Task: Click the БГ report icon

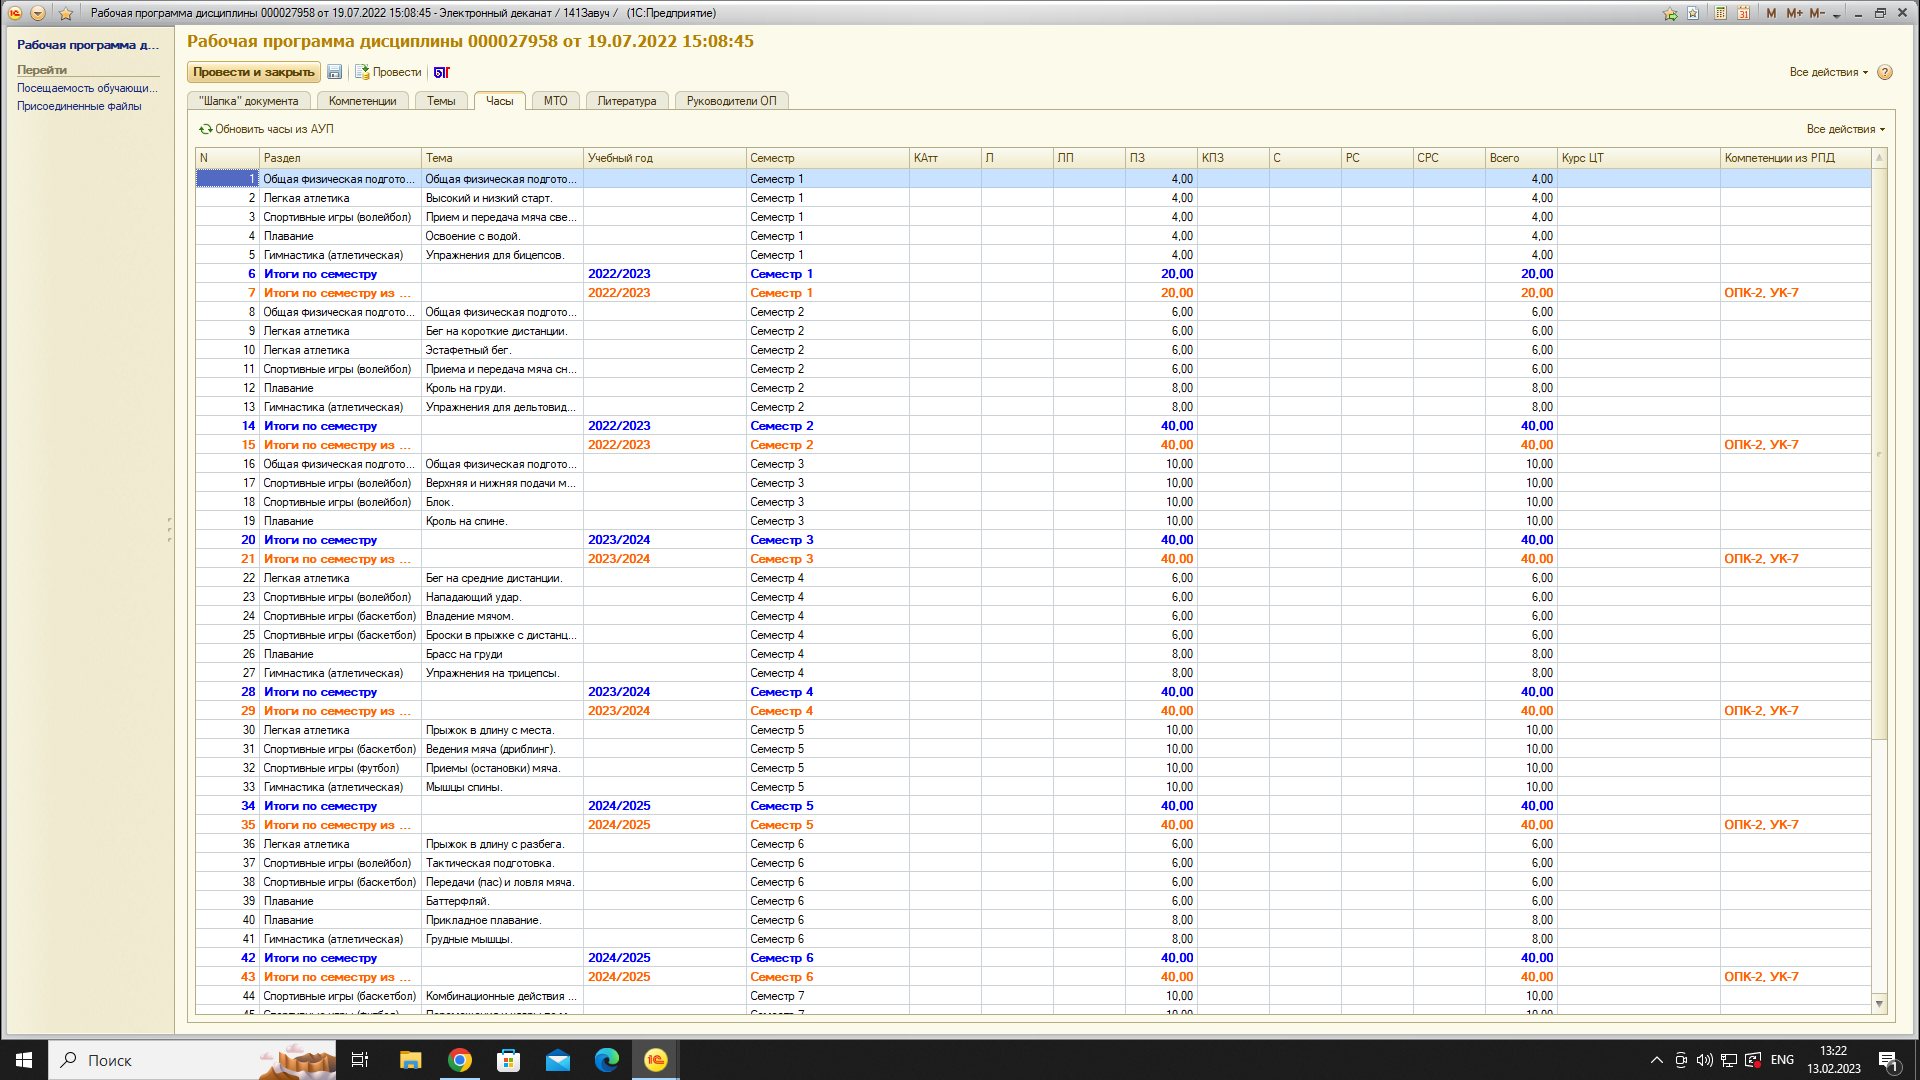Action: click(x=442, y=72)
